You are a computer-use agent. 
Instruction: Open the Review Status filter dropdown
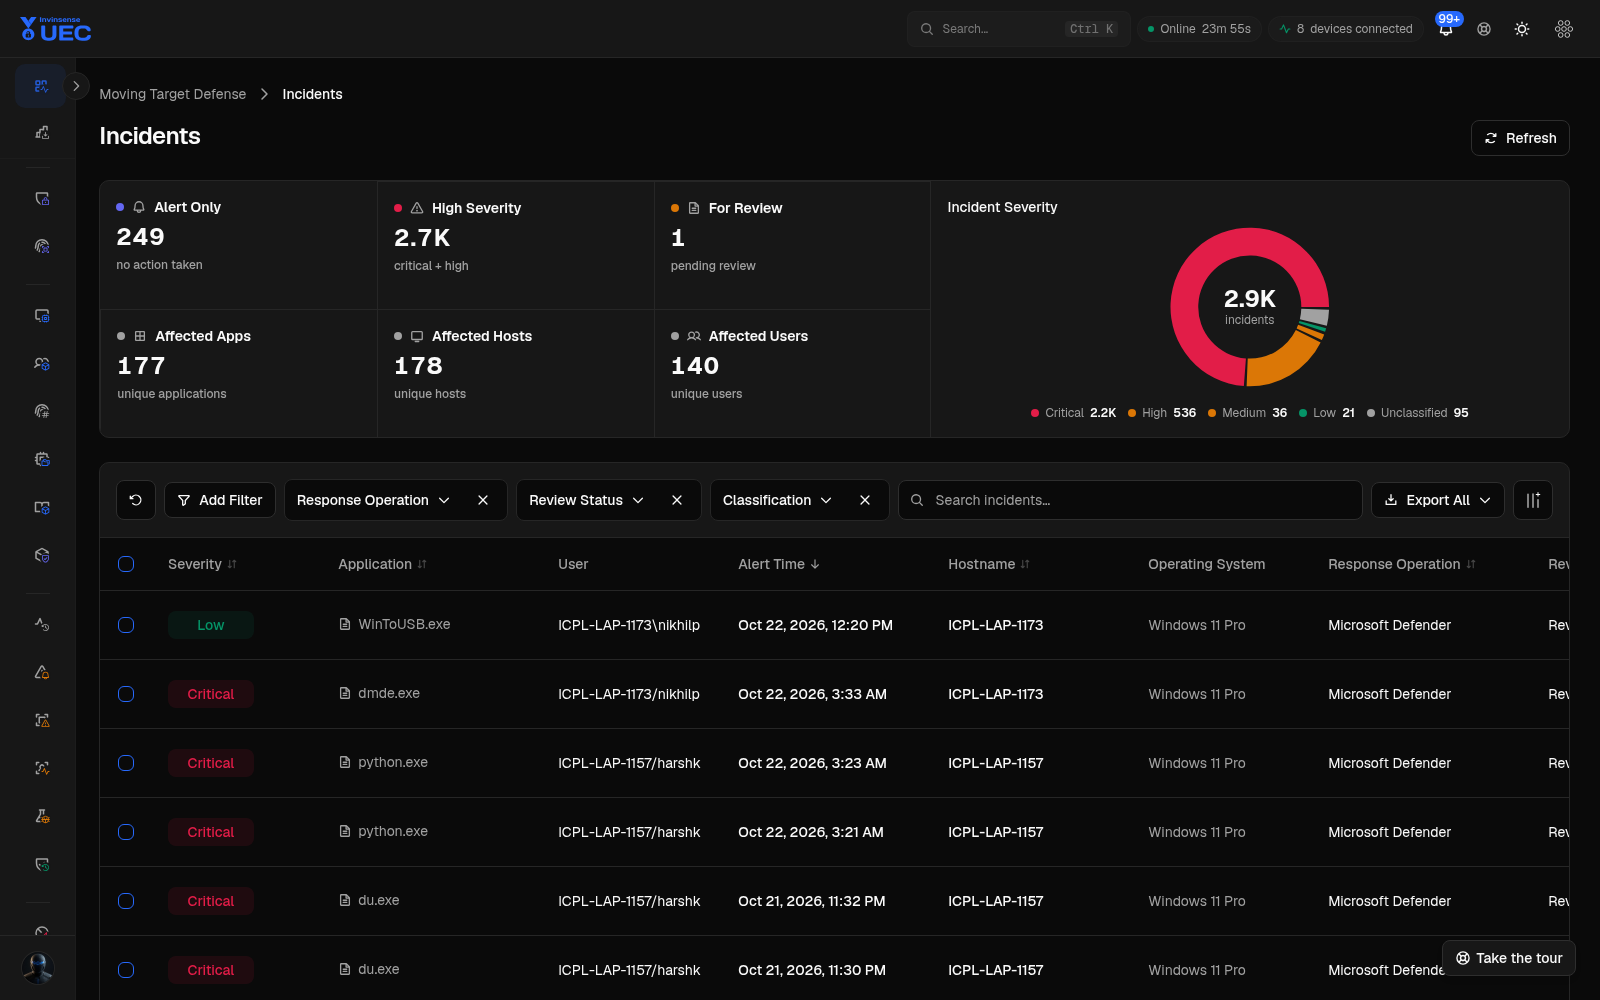[x=586, y=500]
